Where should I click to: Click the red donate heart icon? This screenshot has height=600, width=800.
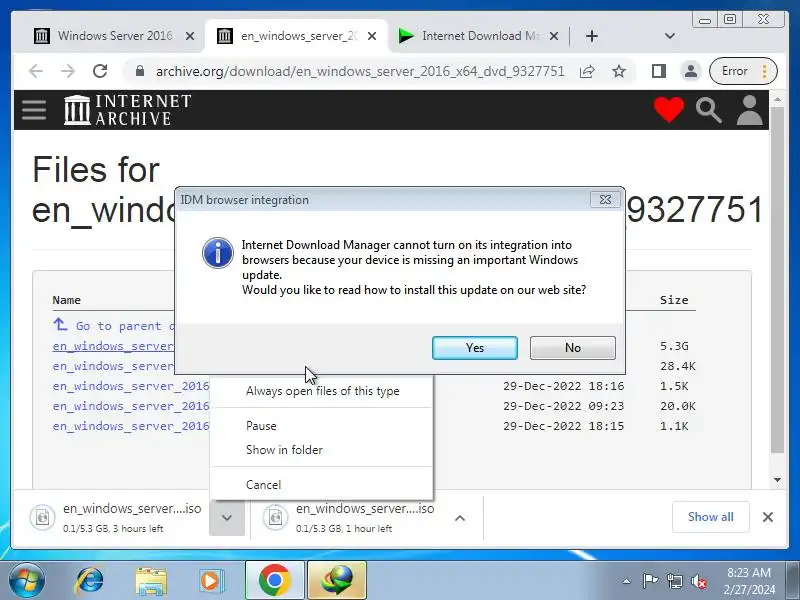coord(668,110)
